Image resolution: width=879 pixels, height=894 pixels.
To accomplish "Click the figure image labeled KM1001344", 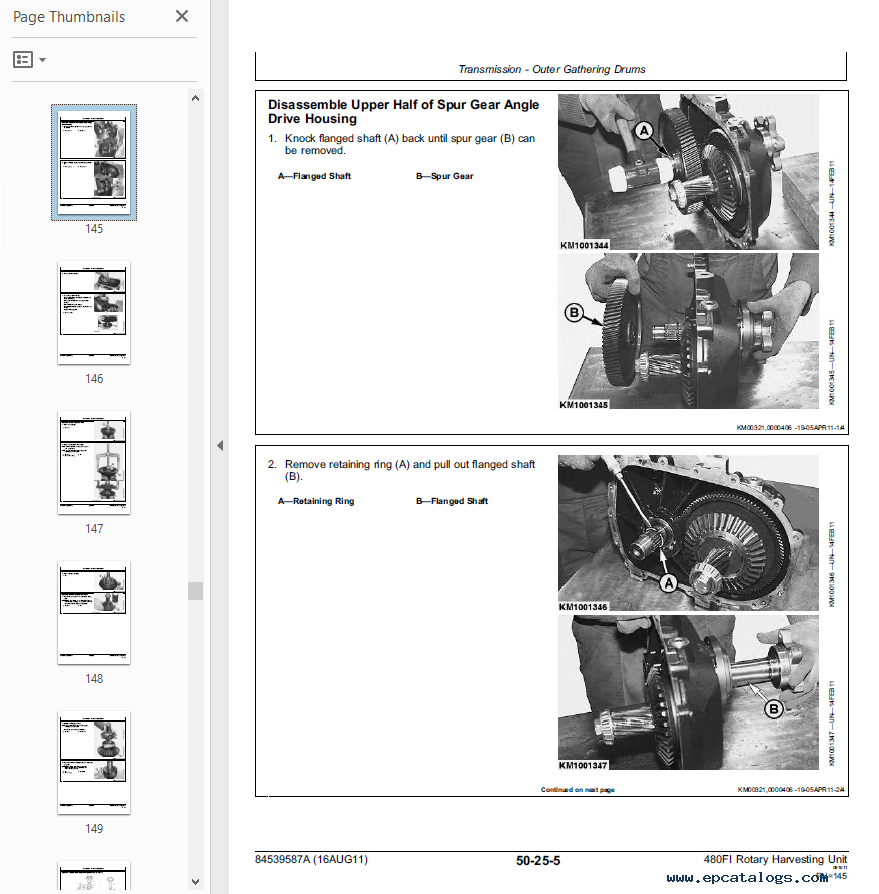I will [688, 172].
